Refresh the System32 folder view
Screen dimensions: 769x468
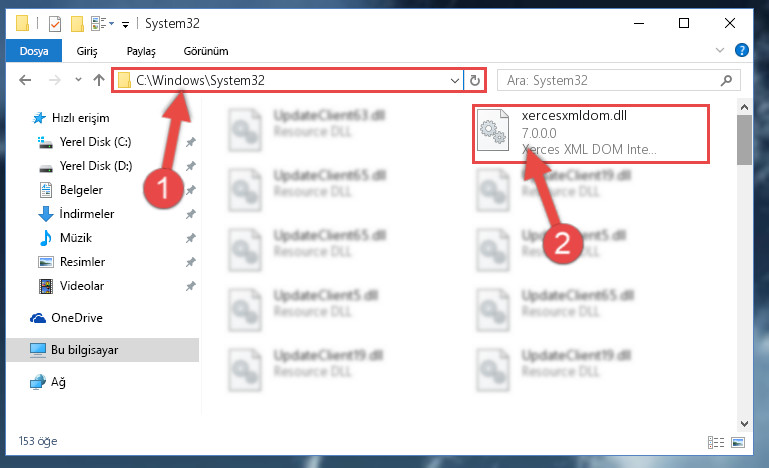(x=474, y=80)
